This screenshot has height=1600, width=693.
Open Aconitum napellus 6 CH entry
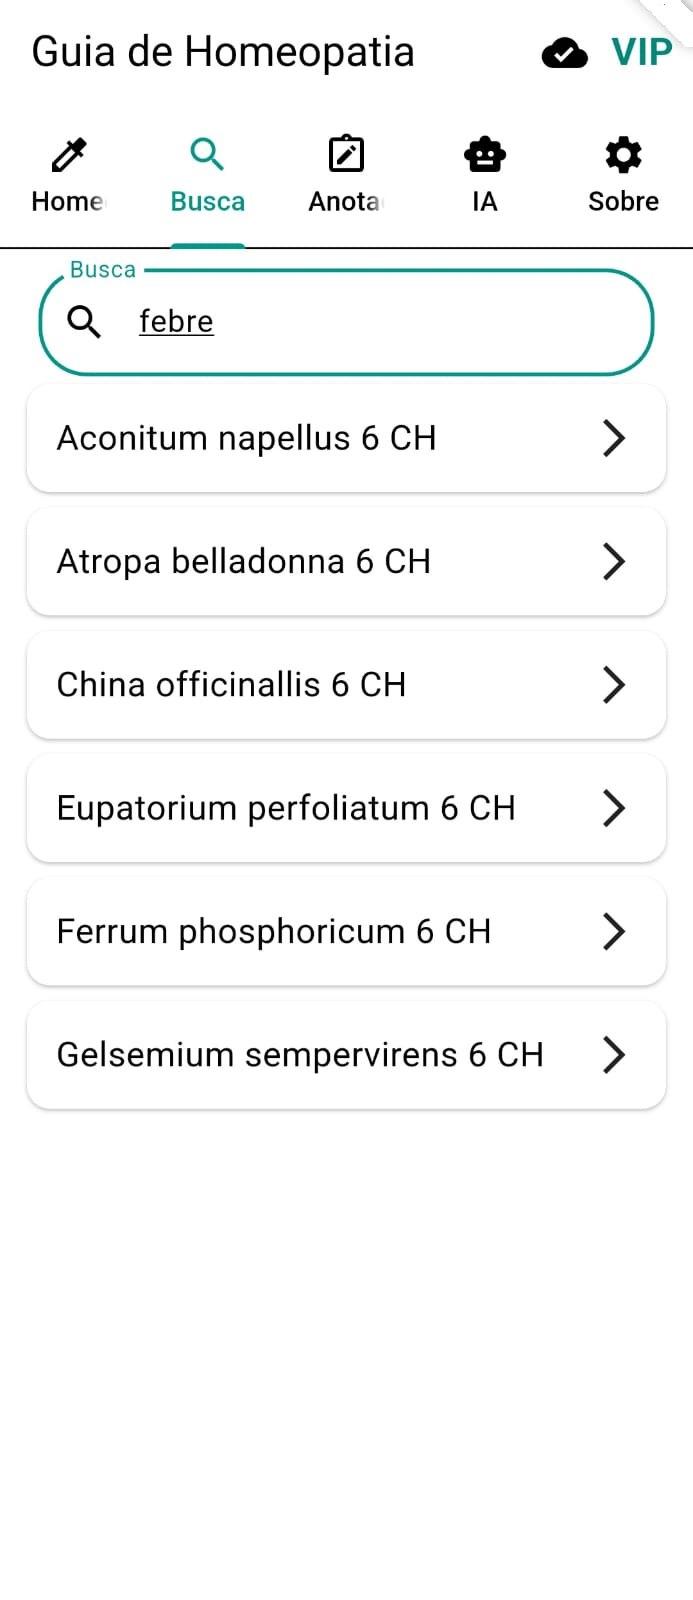pyautogui.click(x=346, y=438)
